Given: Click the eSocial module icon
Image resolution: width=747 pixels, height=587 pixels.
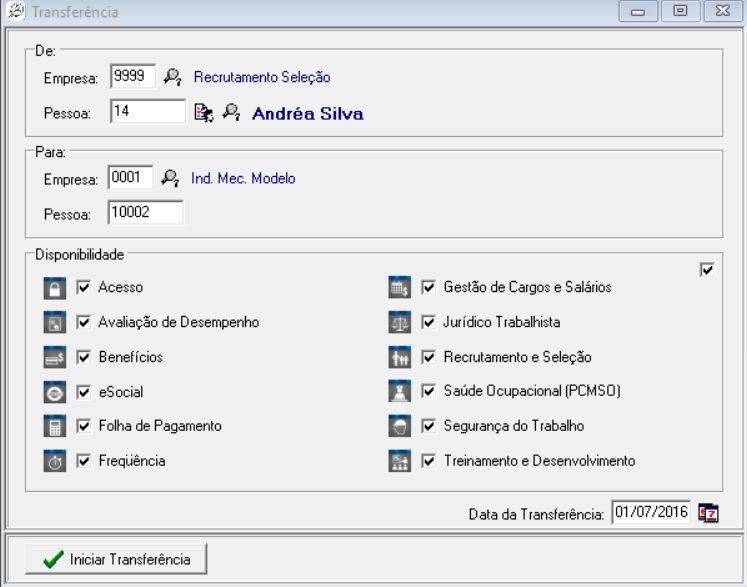Looking at the screenshot, I should 56,392.
